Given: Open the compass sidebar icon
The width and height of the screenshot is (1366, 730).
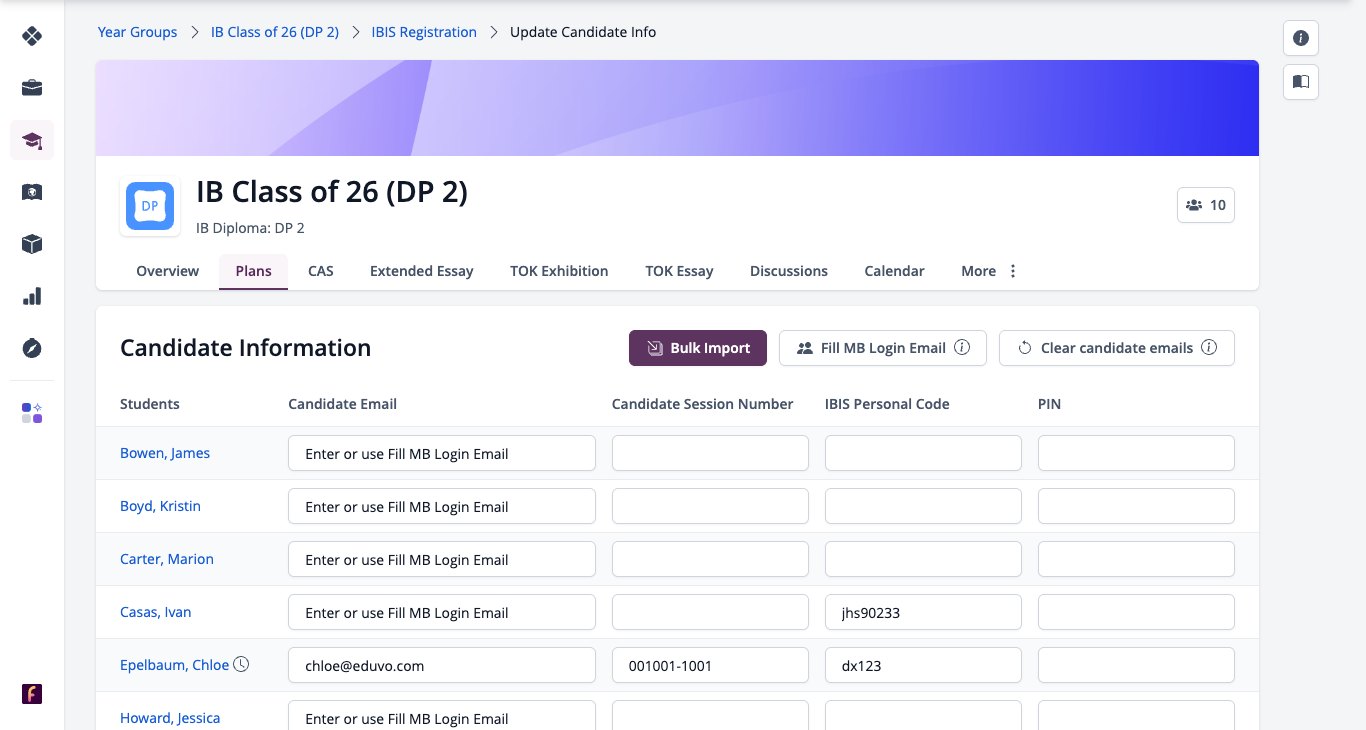Looking at the screenshot, I should [x=32, y=348].
